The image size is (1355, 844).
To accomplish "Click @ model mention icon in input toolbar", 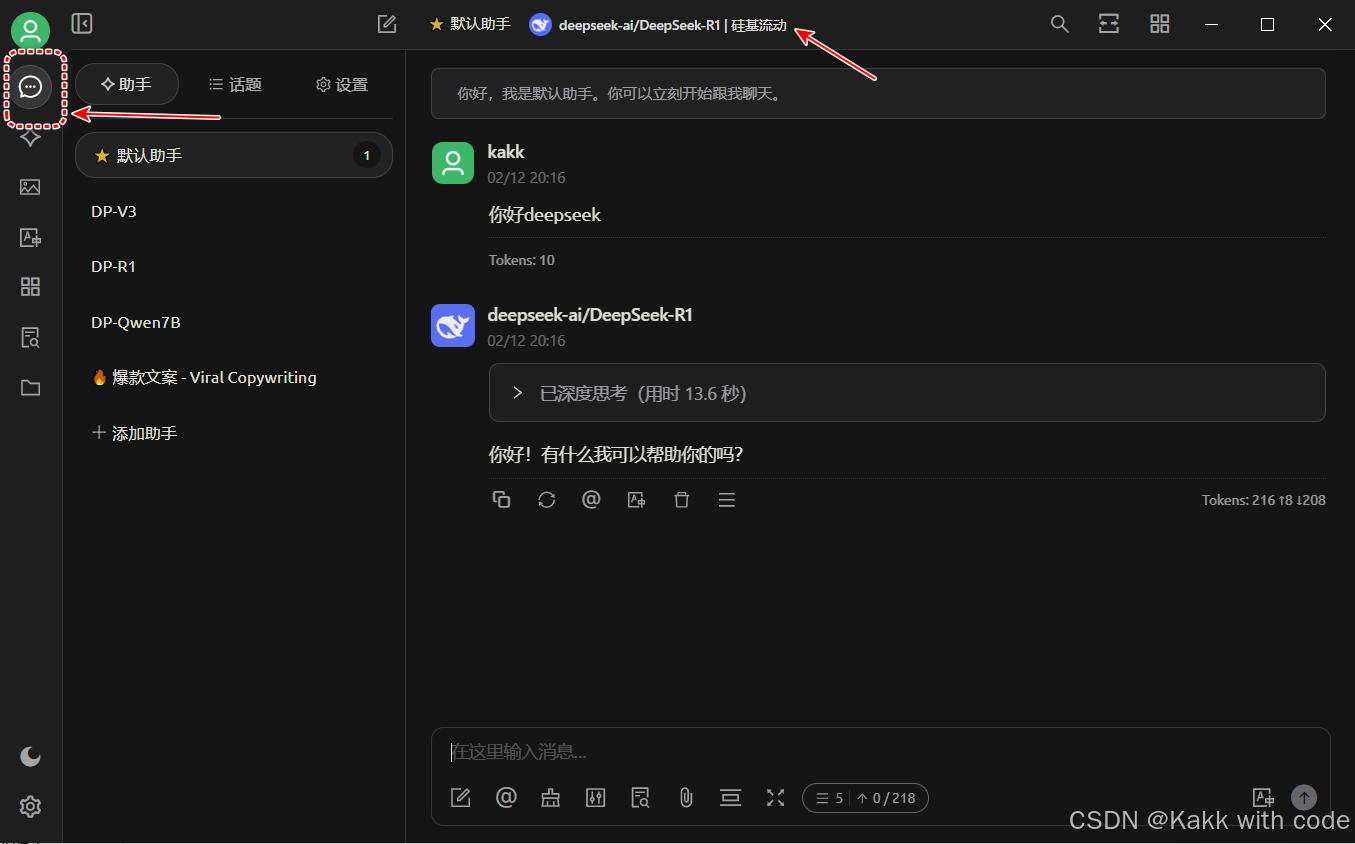I will coord(506,797).
